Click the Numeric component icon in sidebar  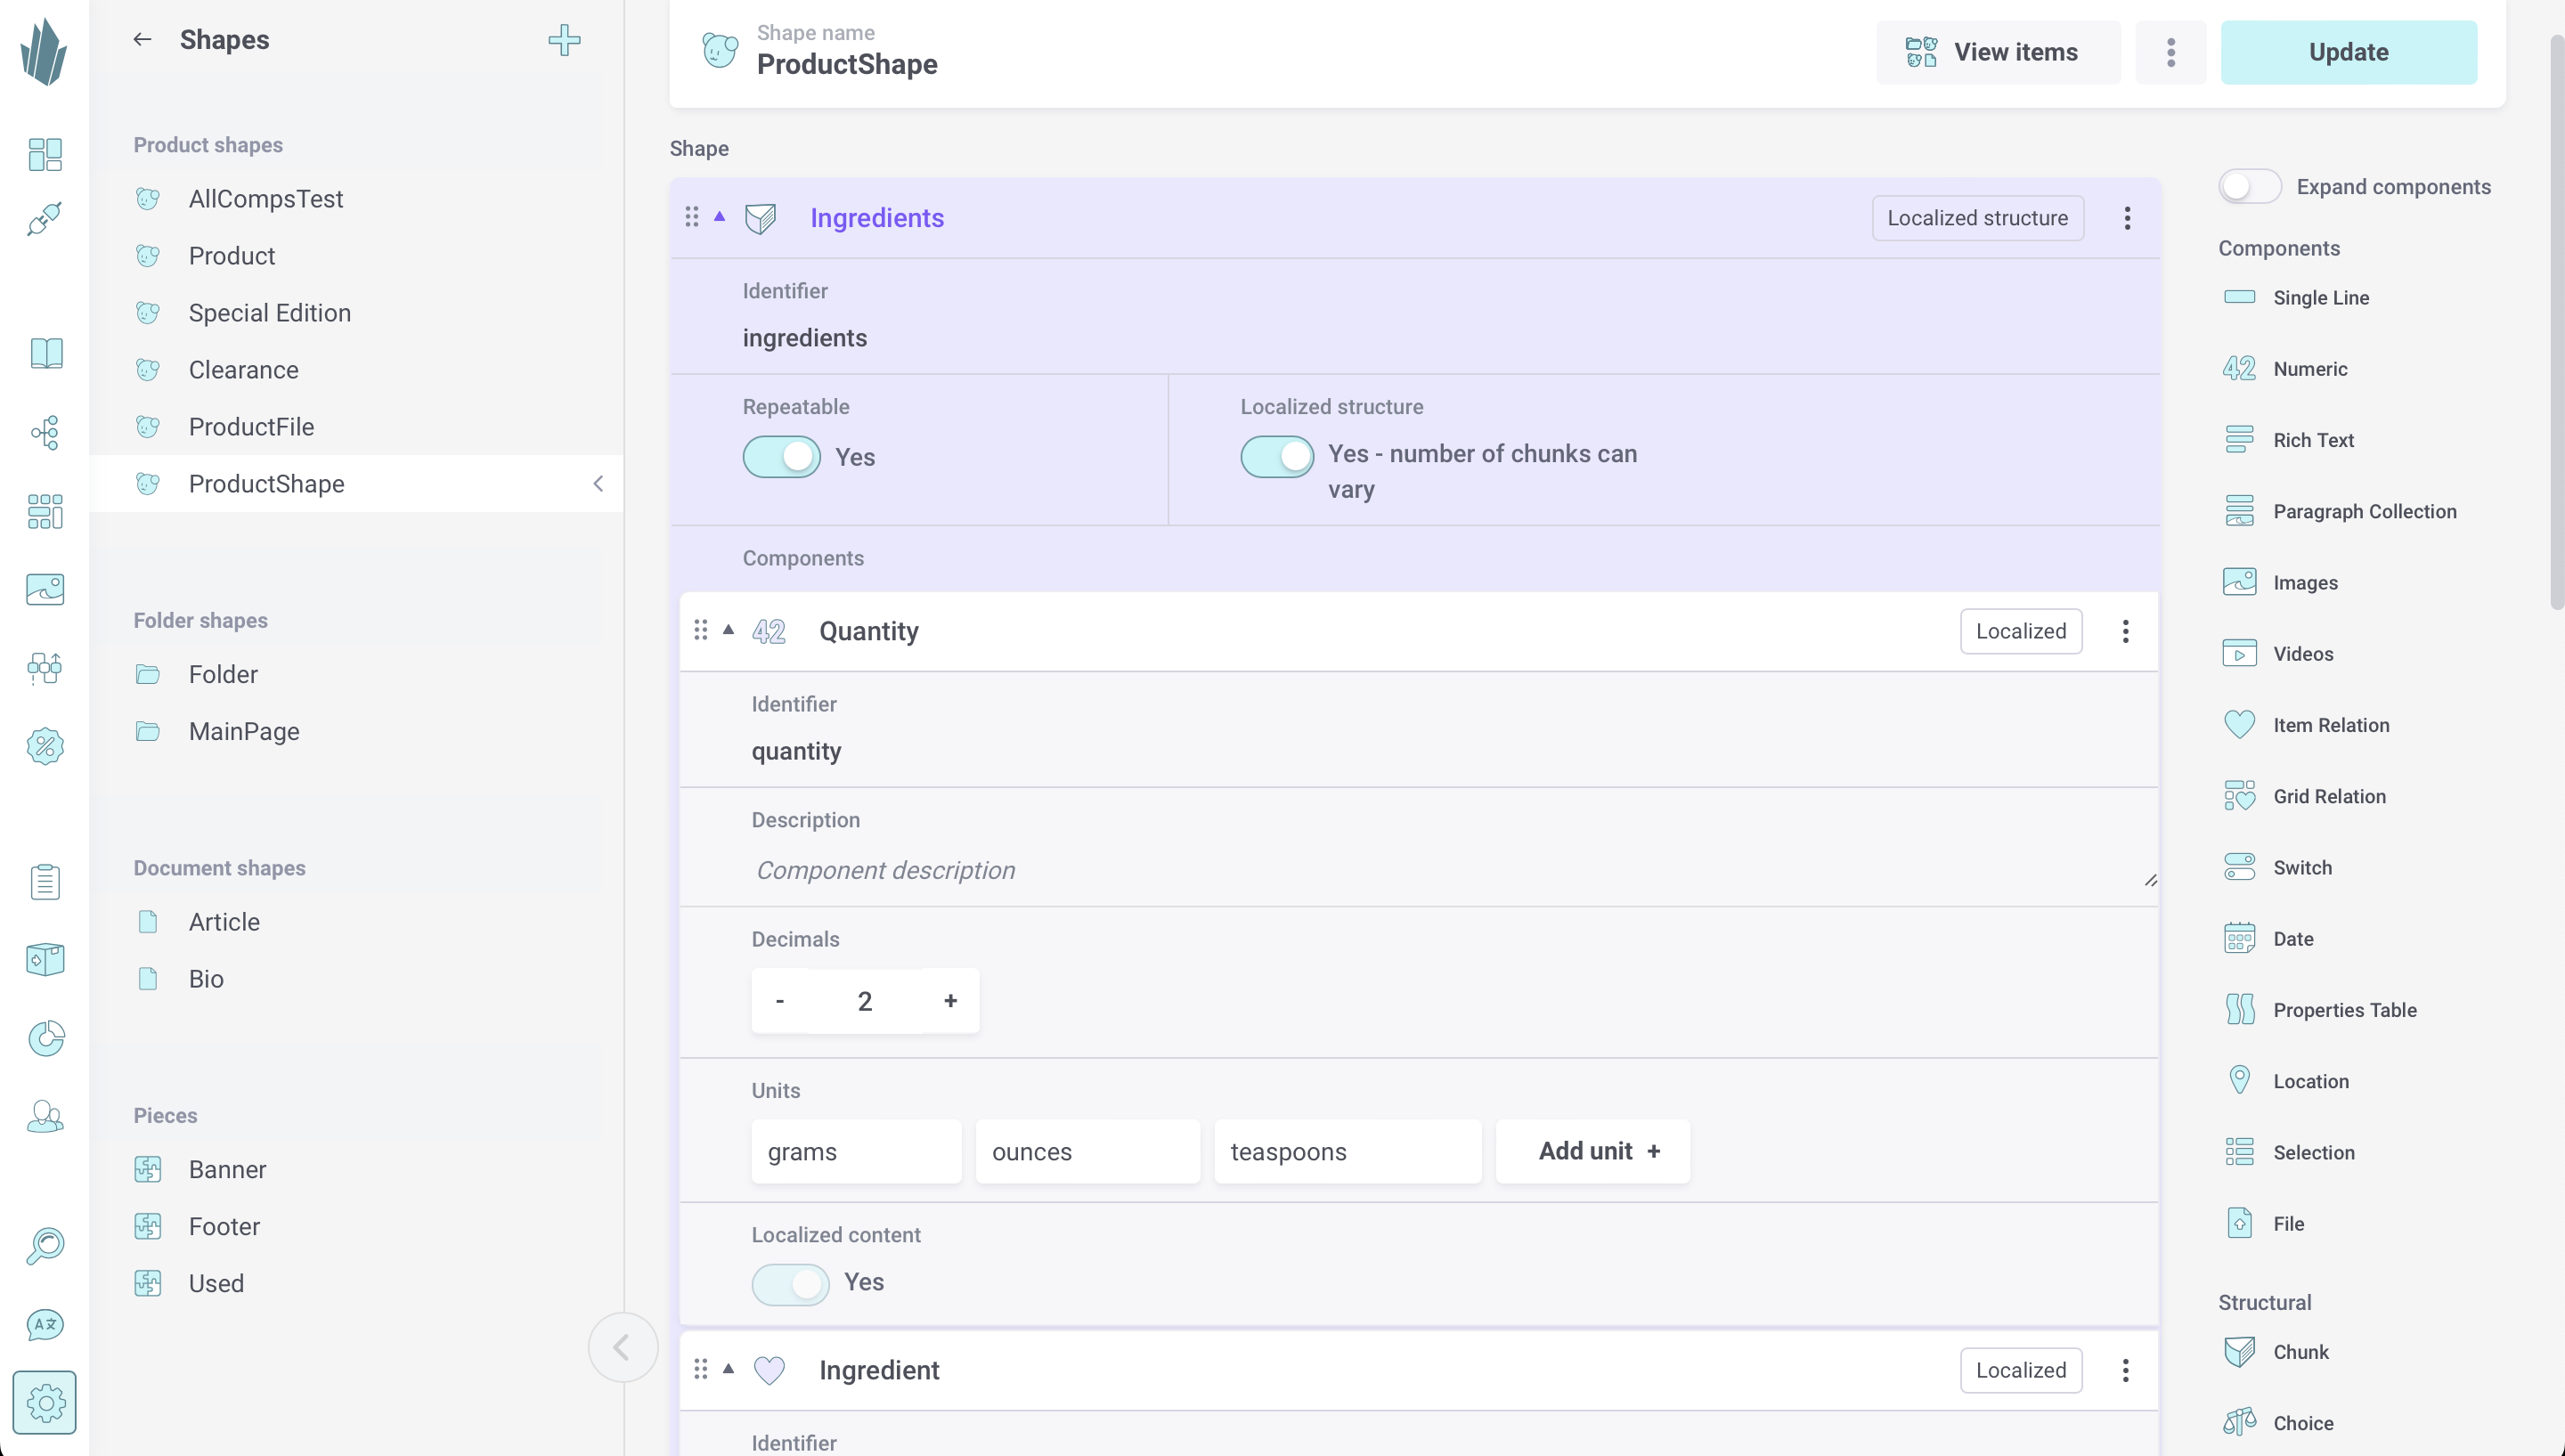click(2239, 368)
